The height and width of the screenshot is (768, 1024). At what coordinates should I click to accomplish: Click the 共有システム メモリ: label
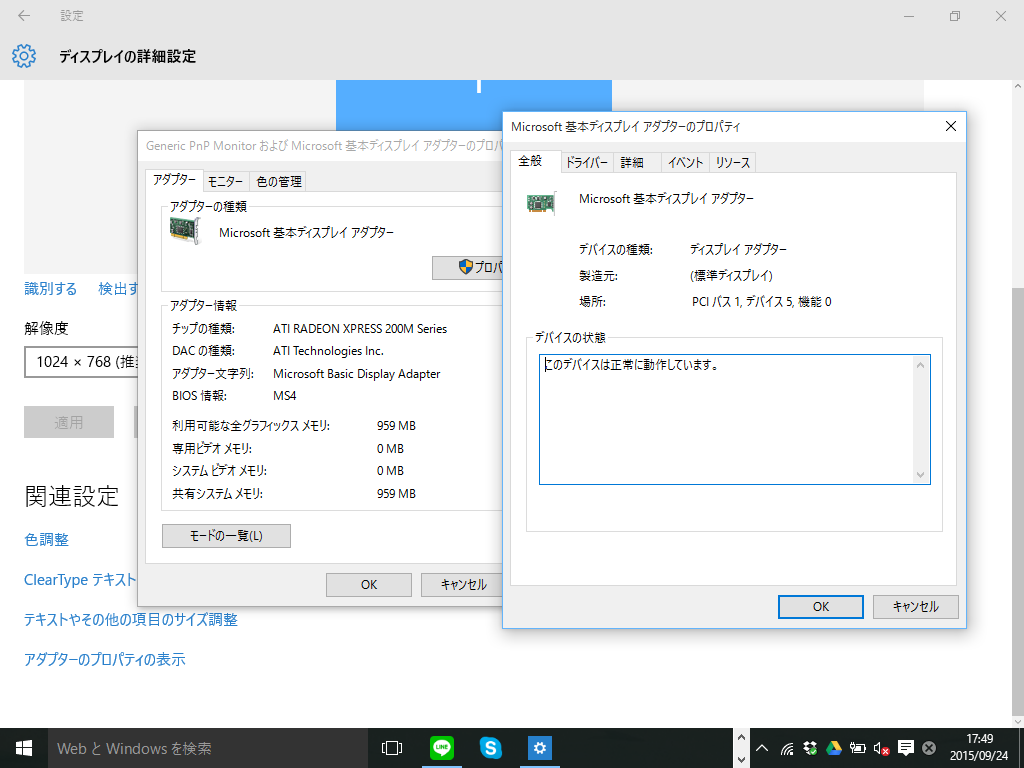coord(217,494)
